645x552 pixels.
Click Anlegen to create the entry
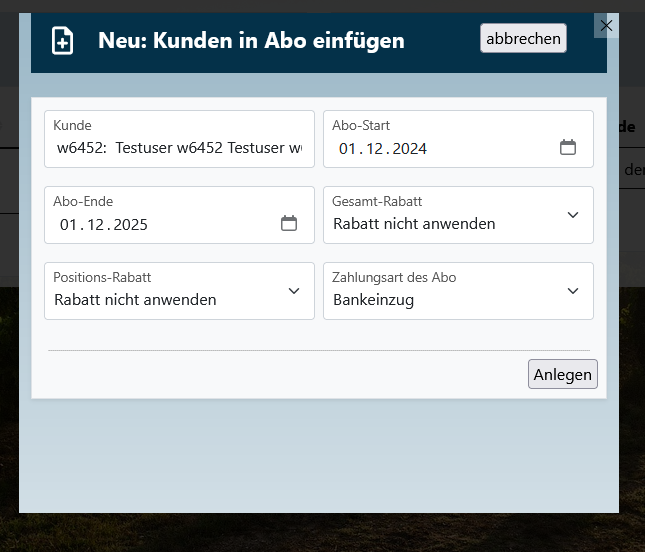[562, 374]
